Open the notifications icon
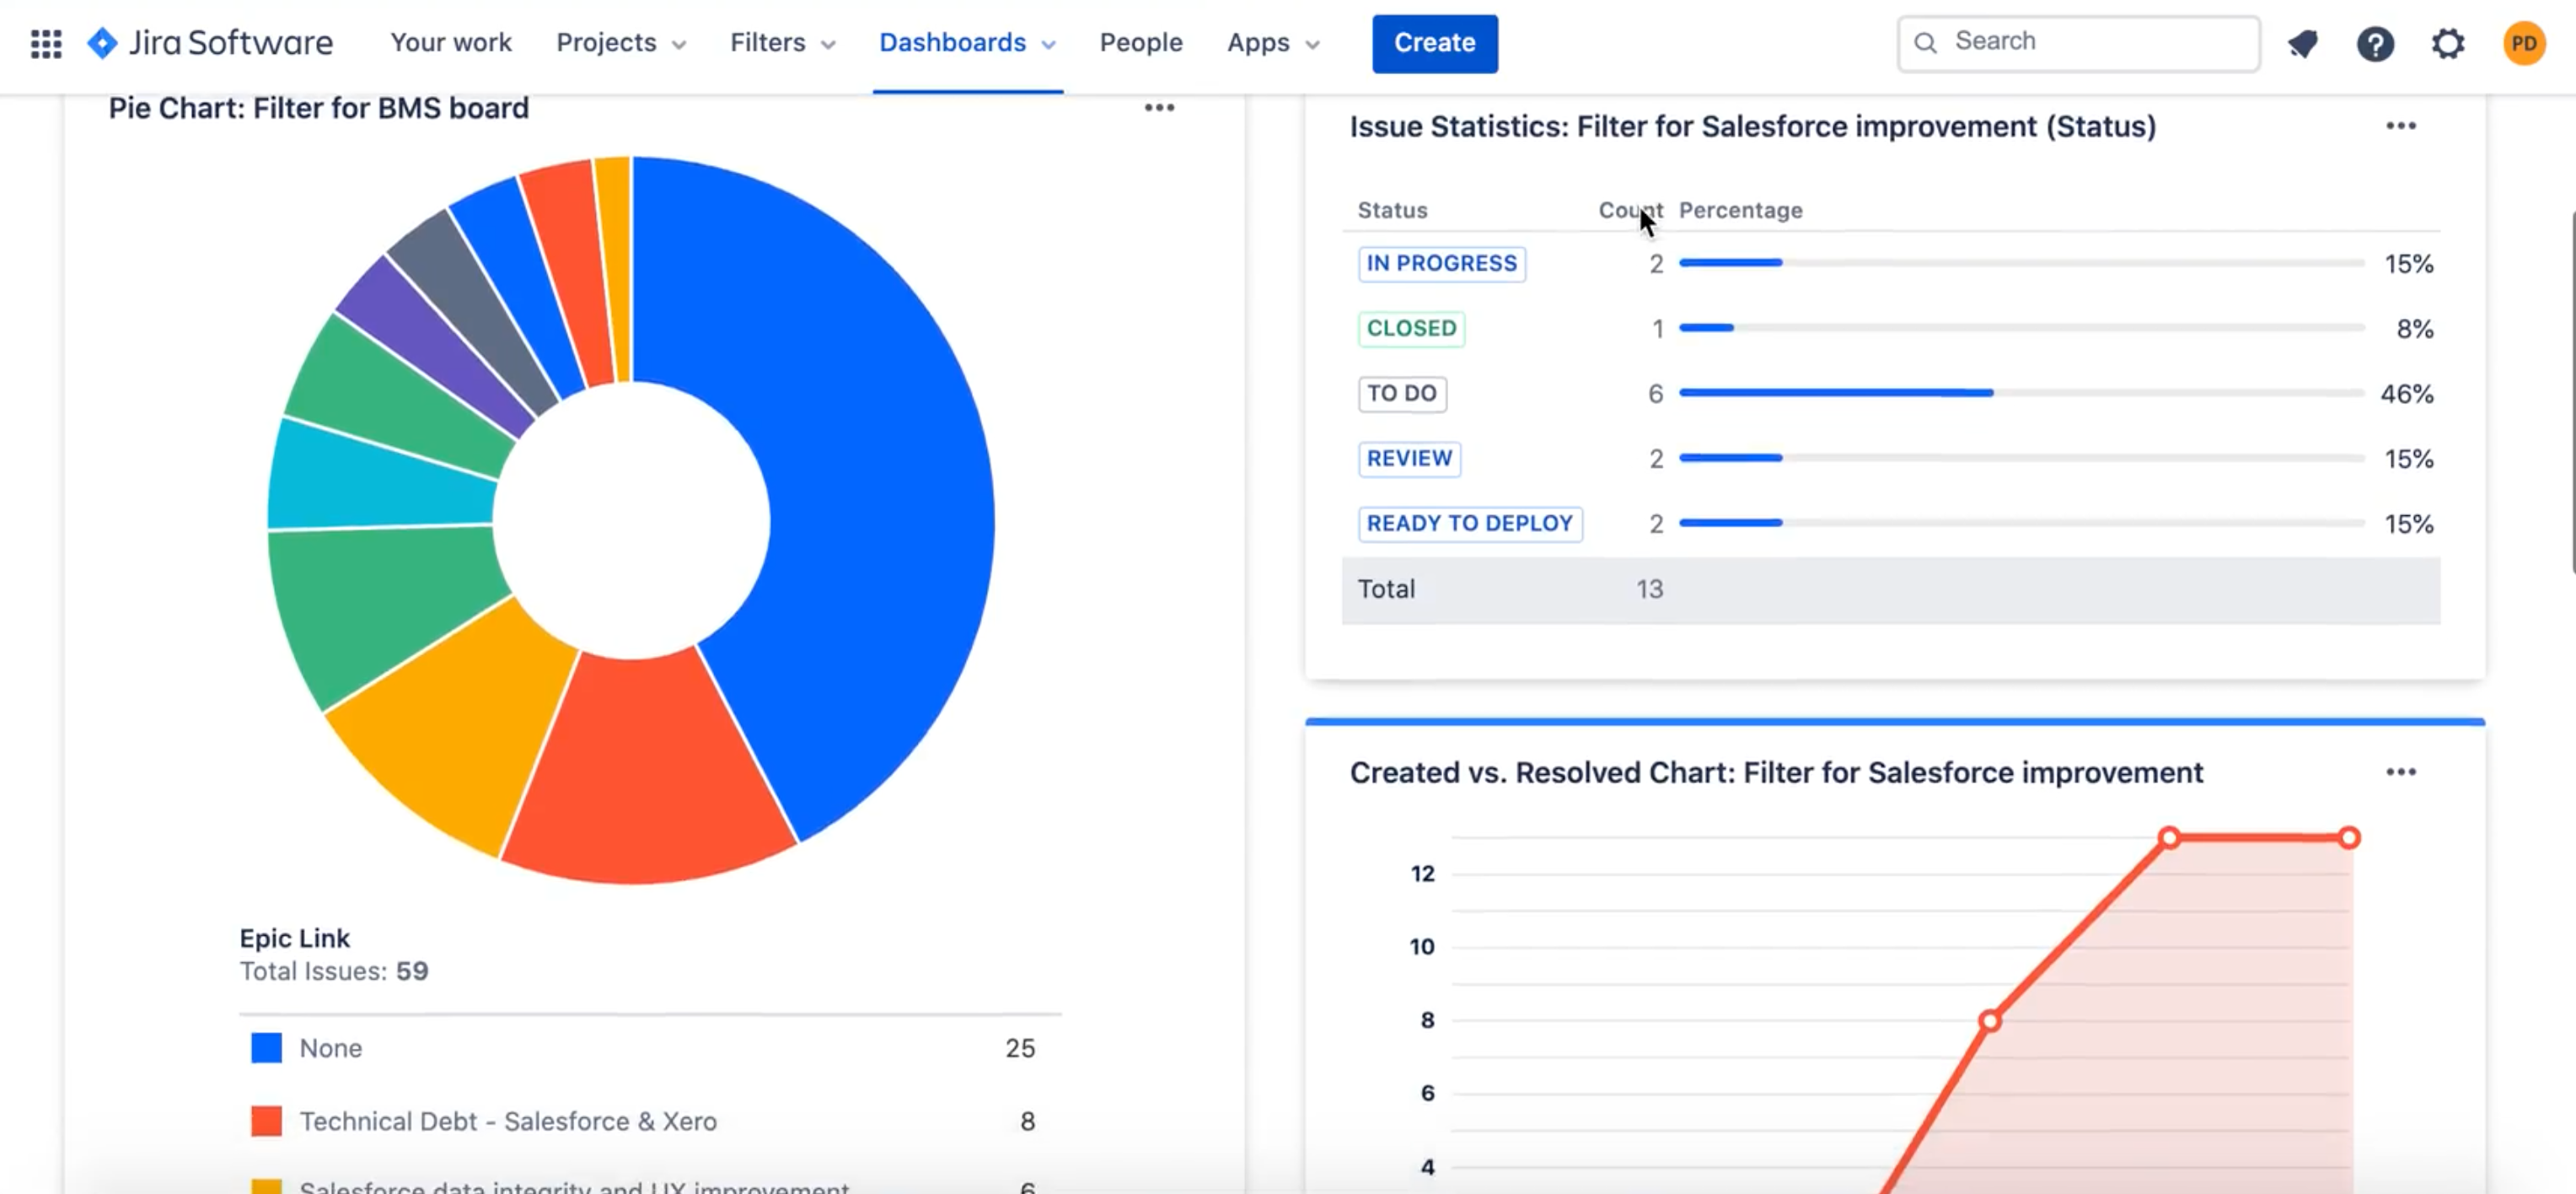The width and height of the screenshot is (2576, 1194). click(2302, 43)
